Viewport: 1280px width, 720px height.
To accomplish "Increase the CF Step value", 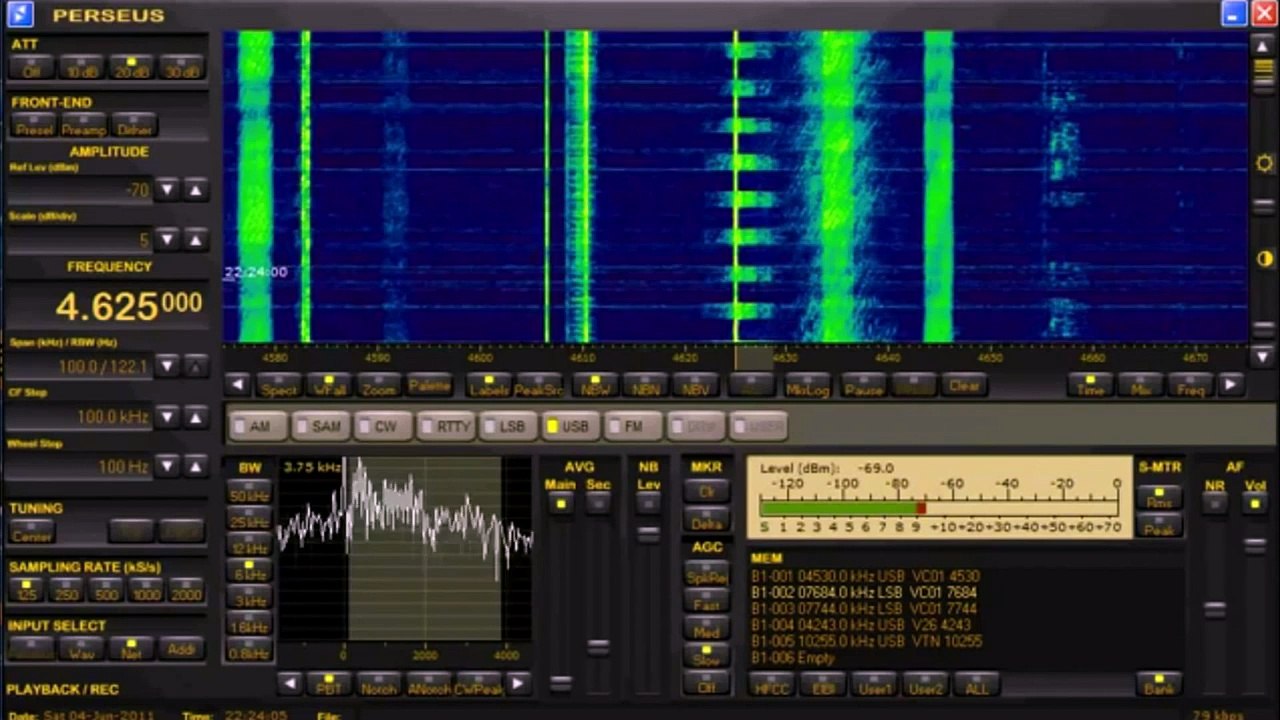I will point(195,417).
